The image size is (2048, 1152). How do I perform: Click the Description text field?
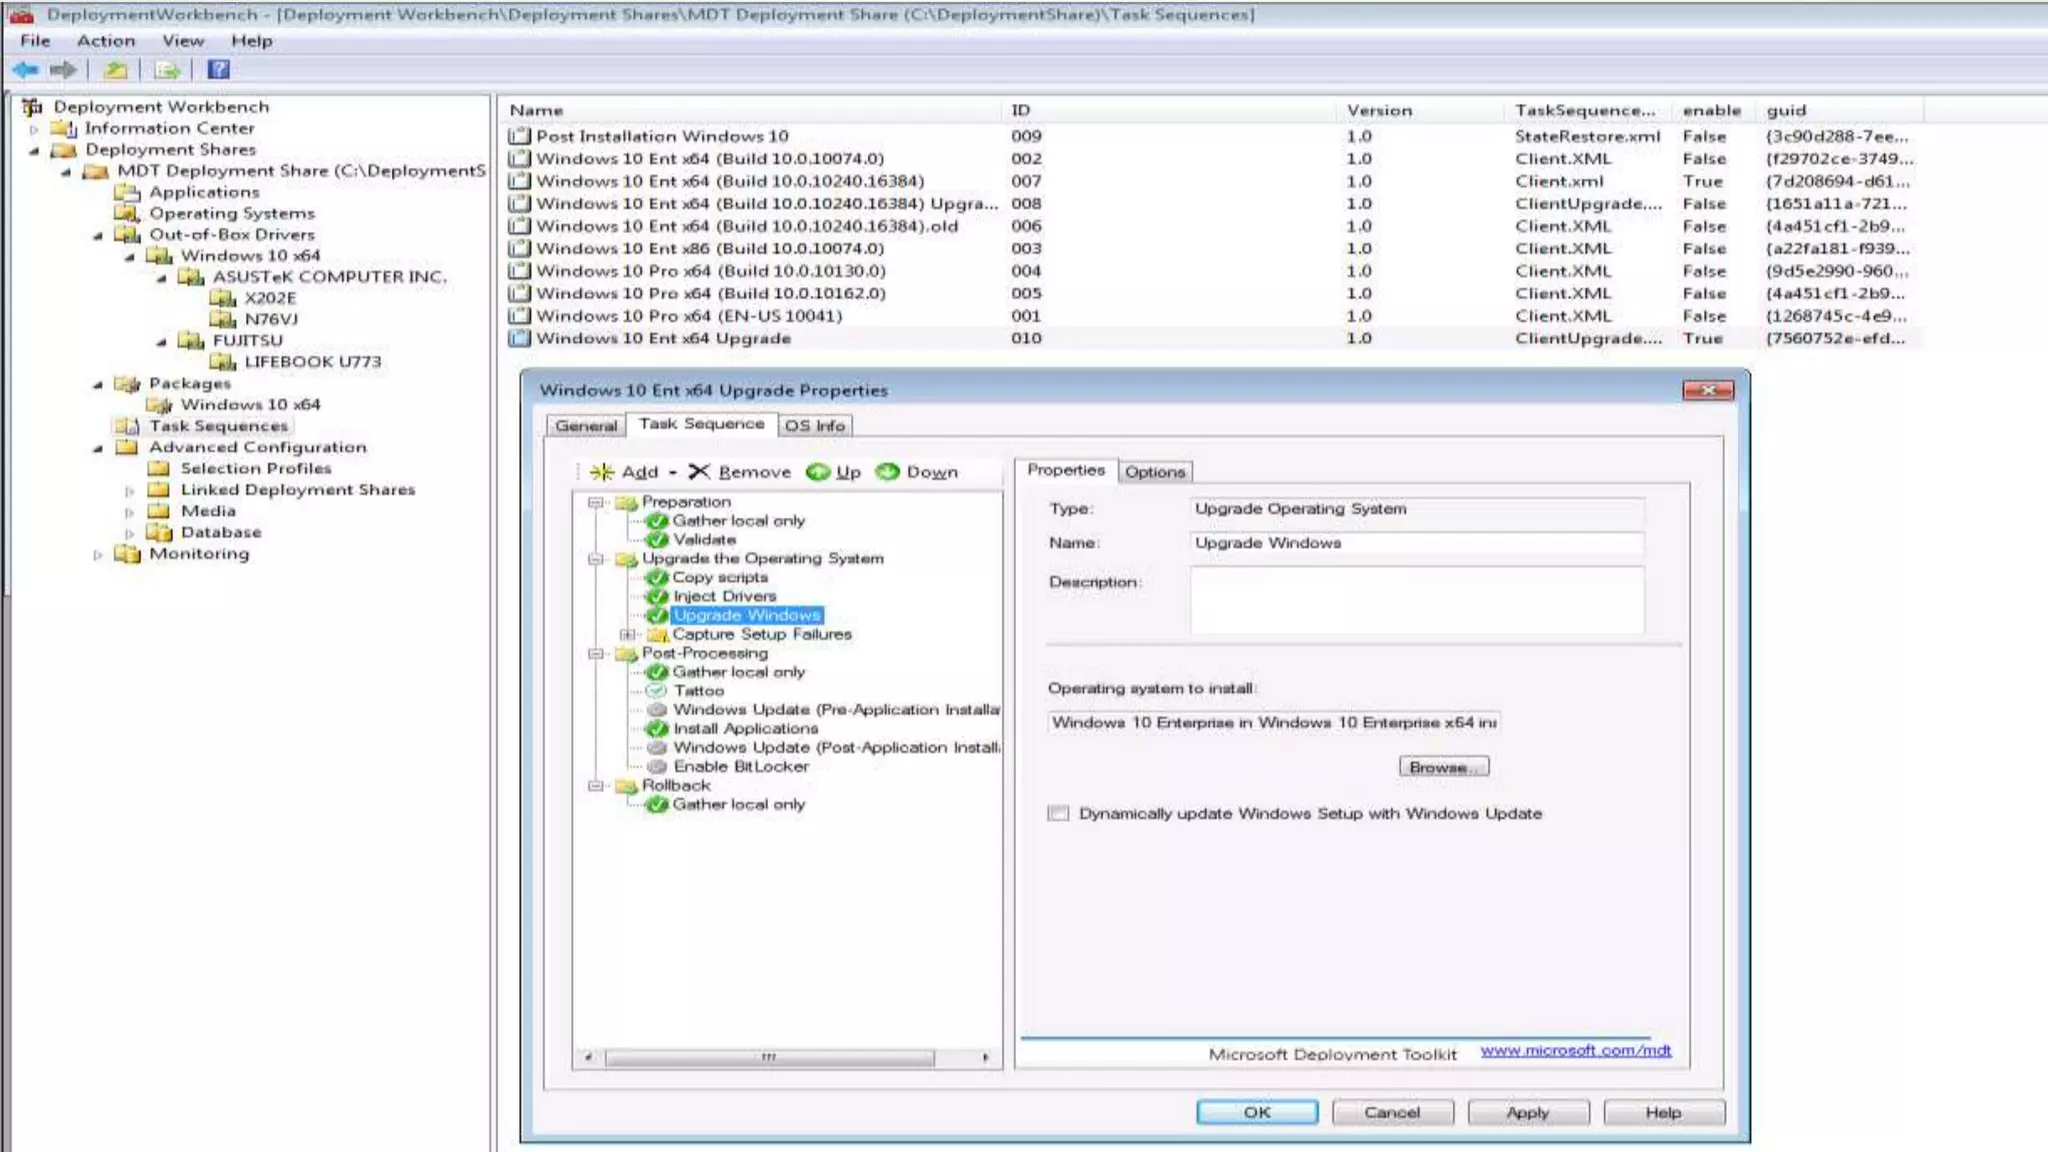coord(1416,600)
